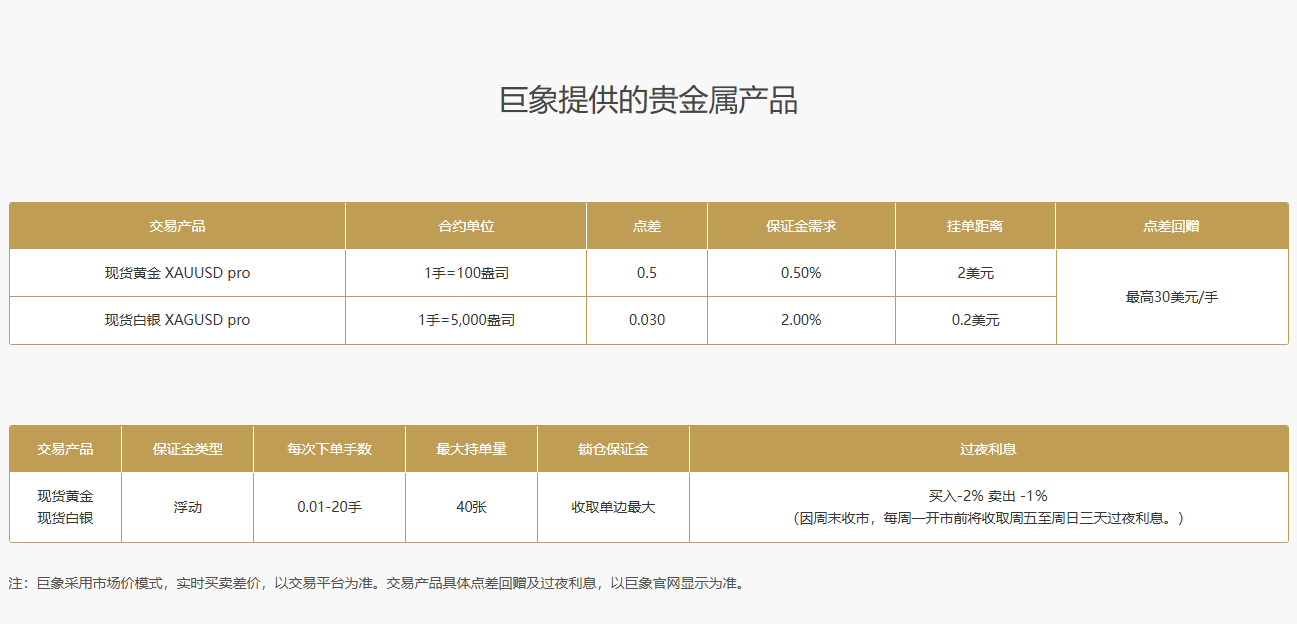This screenshot has width=1297, height=624.
Task: Select the 浮动 margin type cell
Action: (x=187, y=507)
